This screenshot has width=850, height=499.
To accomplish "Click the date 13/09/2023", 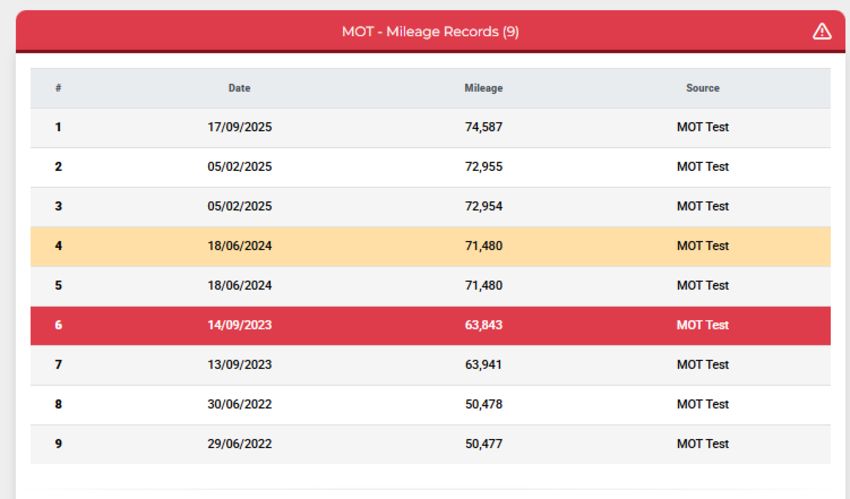I will pyautogui.click(x=240, y=365).
